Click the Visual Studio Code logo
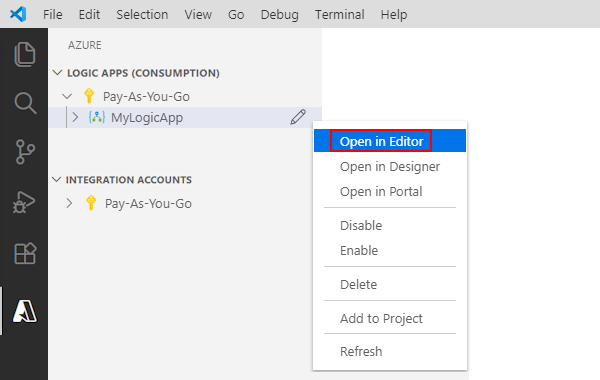The image size is (600, 380). tap(18, 14)
